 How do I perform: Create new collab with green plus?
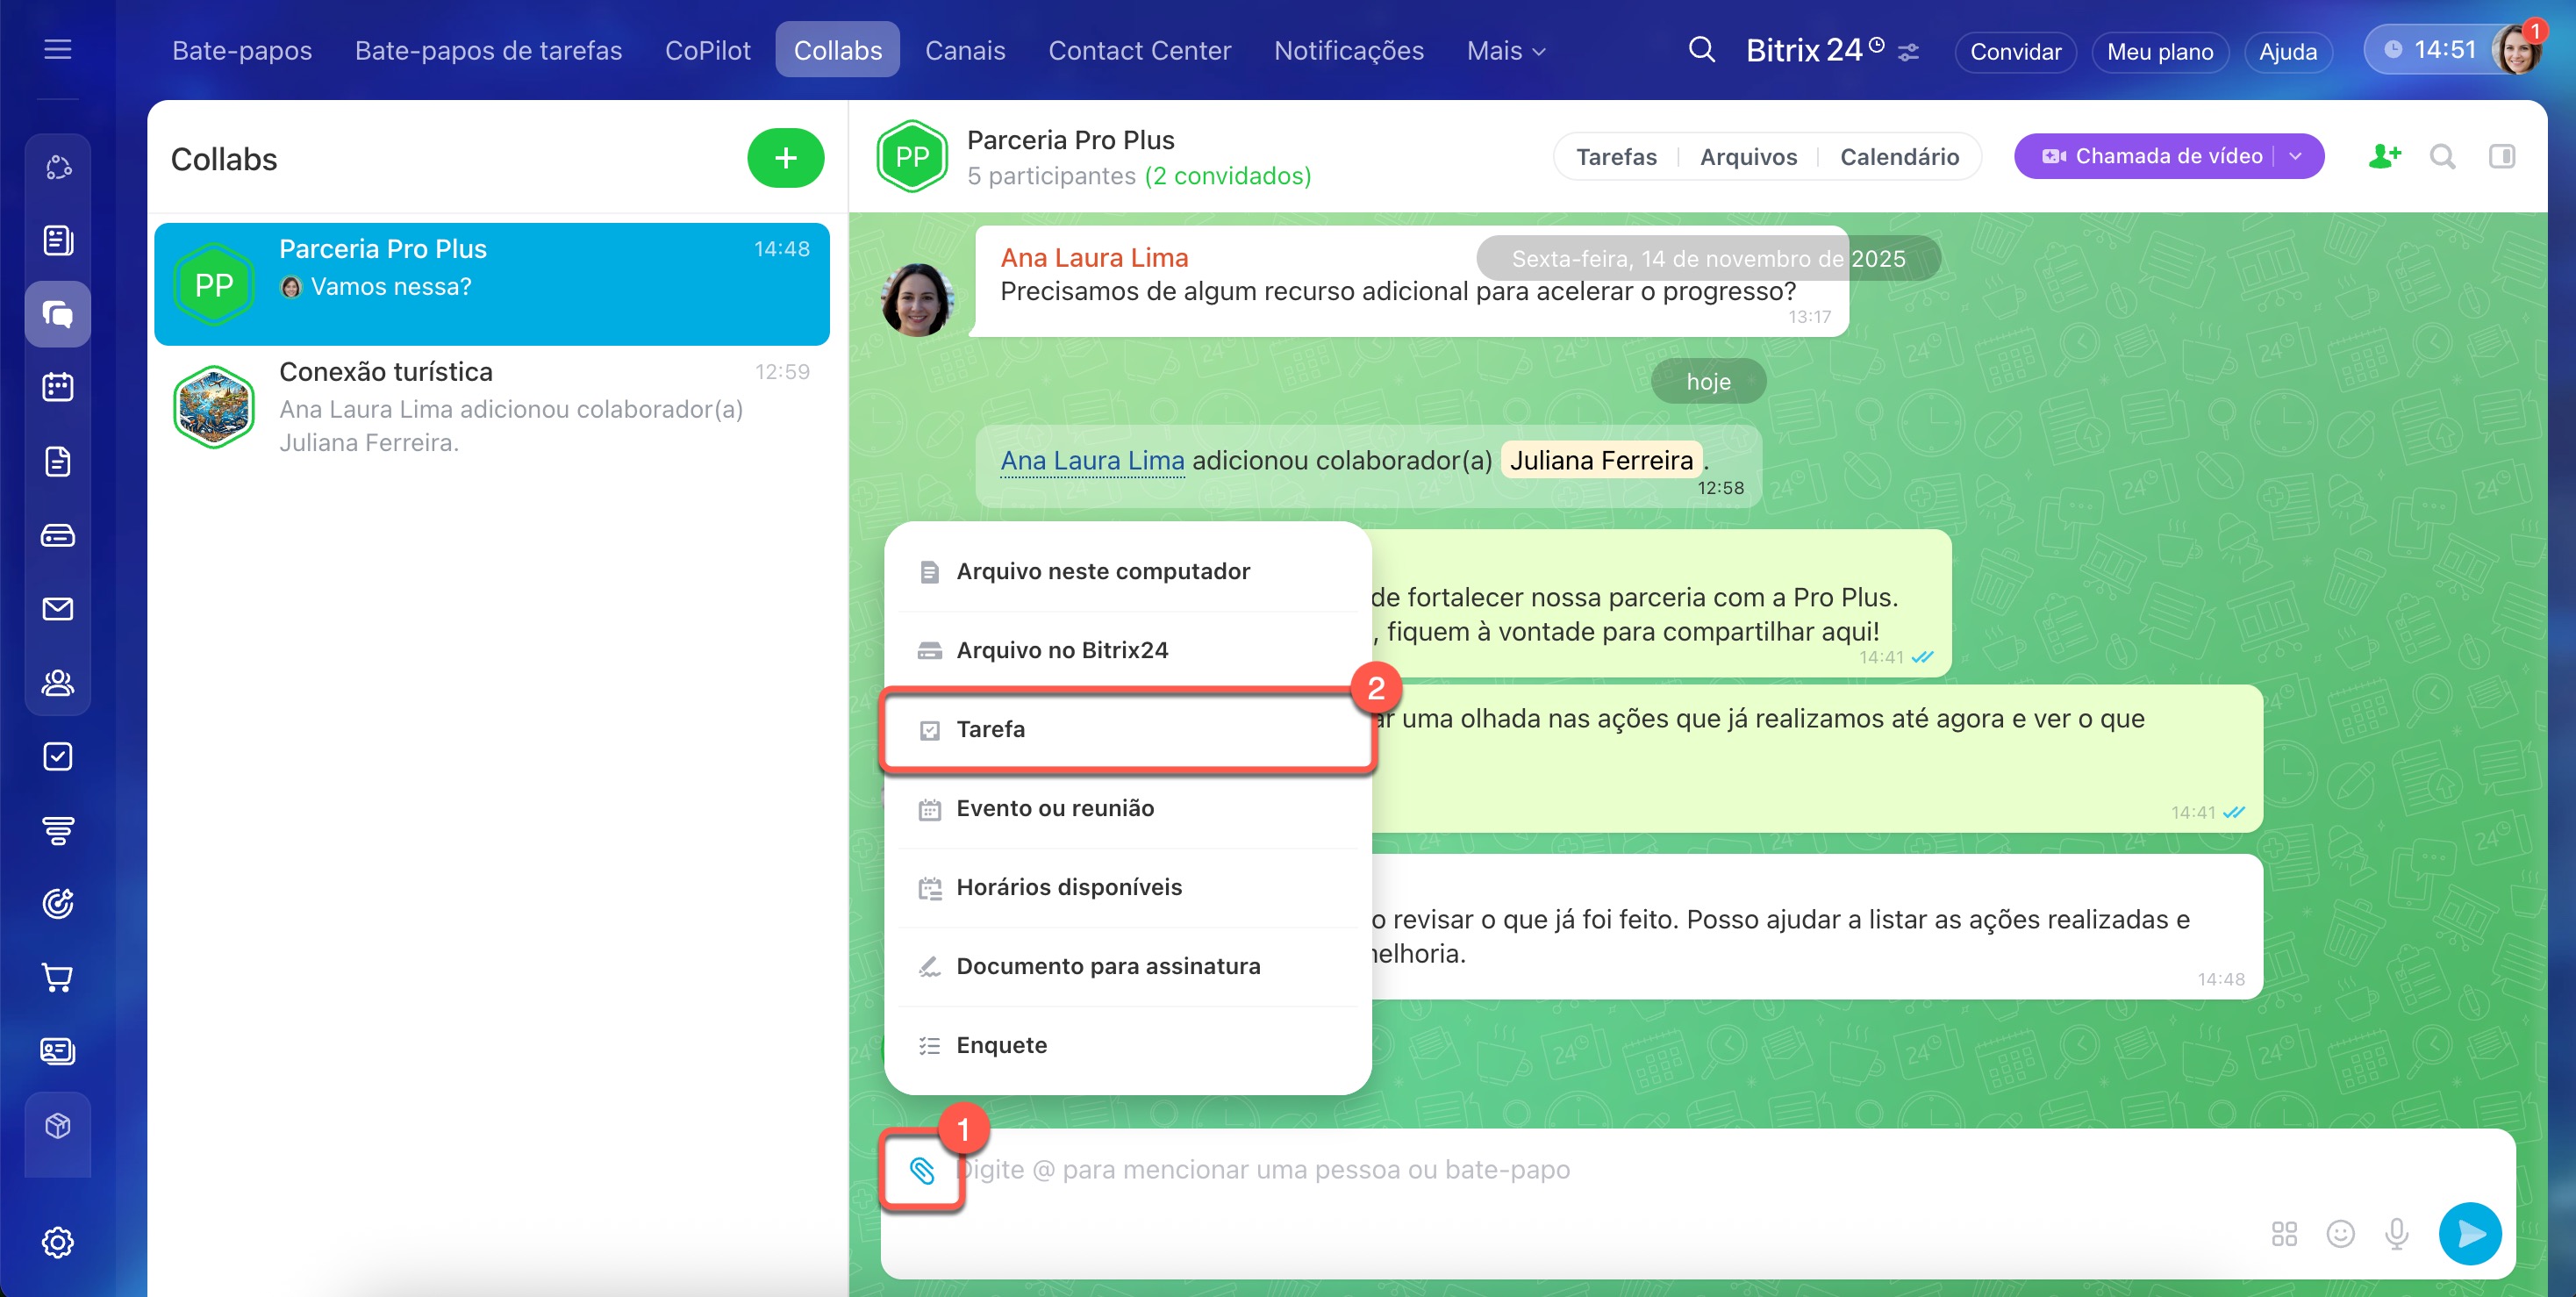click(785, 158)
